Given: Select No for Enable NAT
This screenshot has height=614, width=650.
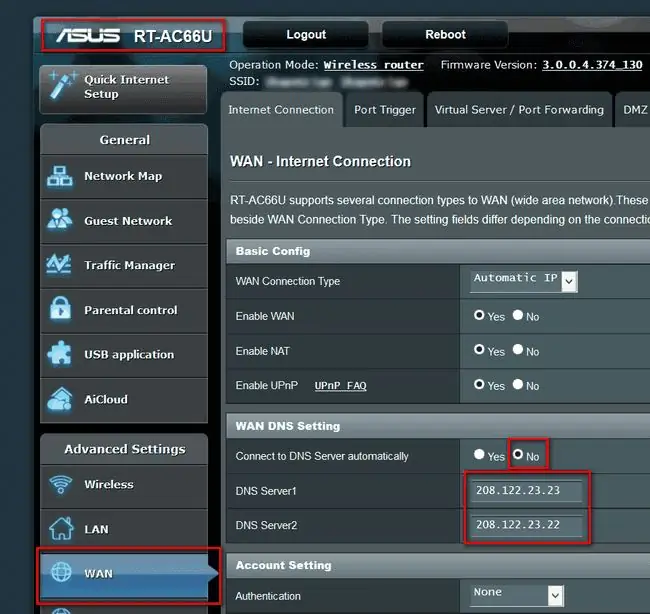Looking at the screenshot, I should point(518,349).
